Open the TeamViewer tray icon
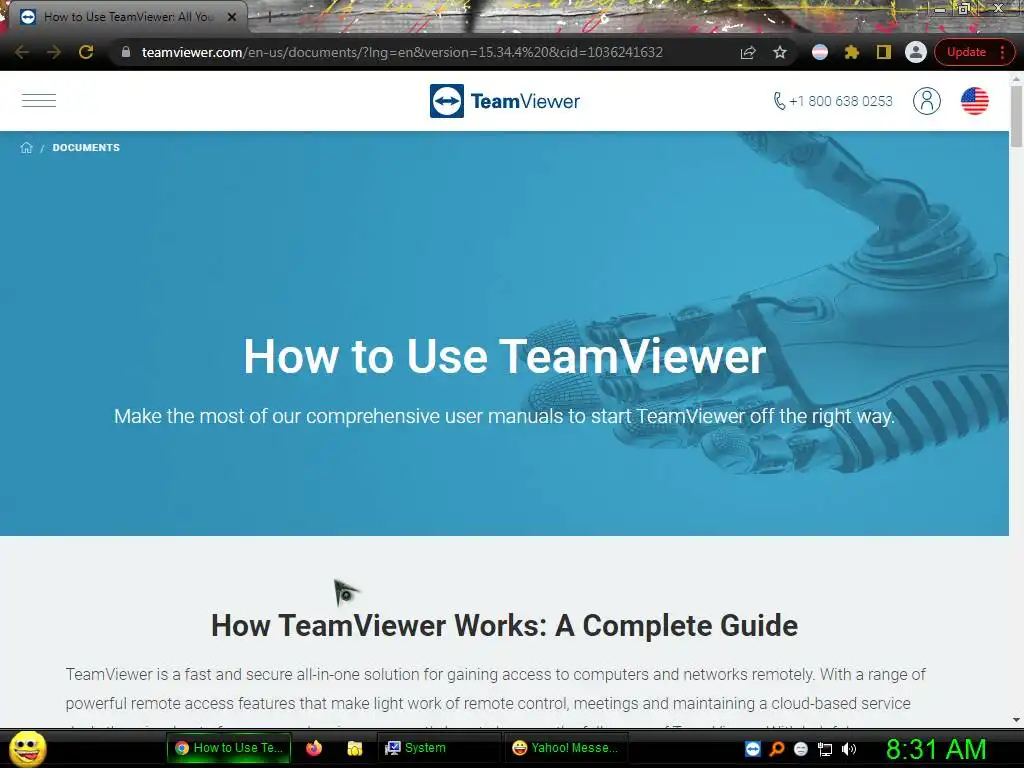1024x768 pixels. [x=753, y=748]
